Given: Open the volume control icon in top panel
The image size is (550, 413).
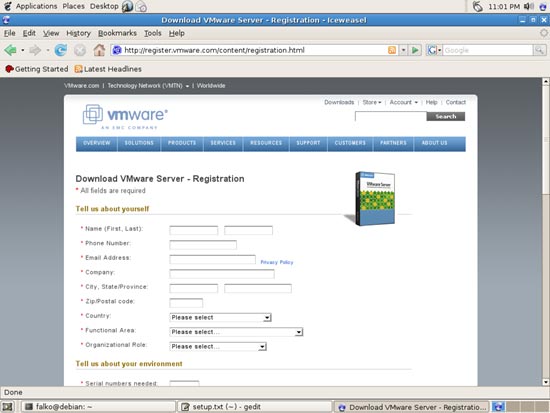Looking at the screenshot, I should tap(528, 6).
